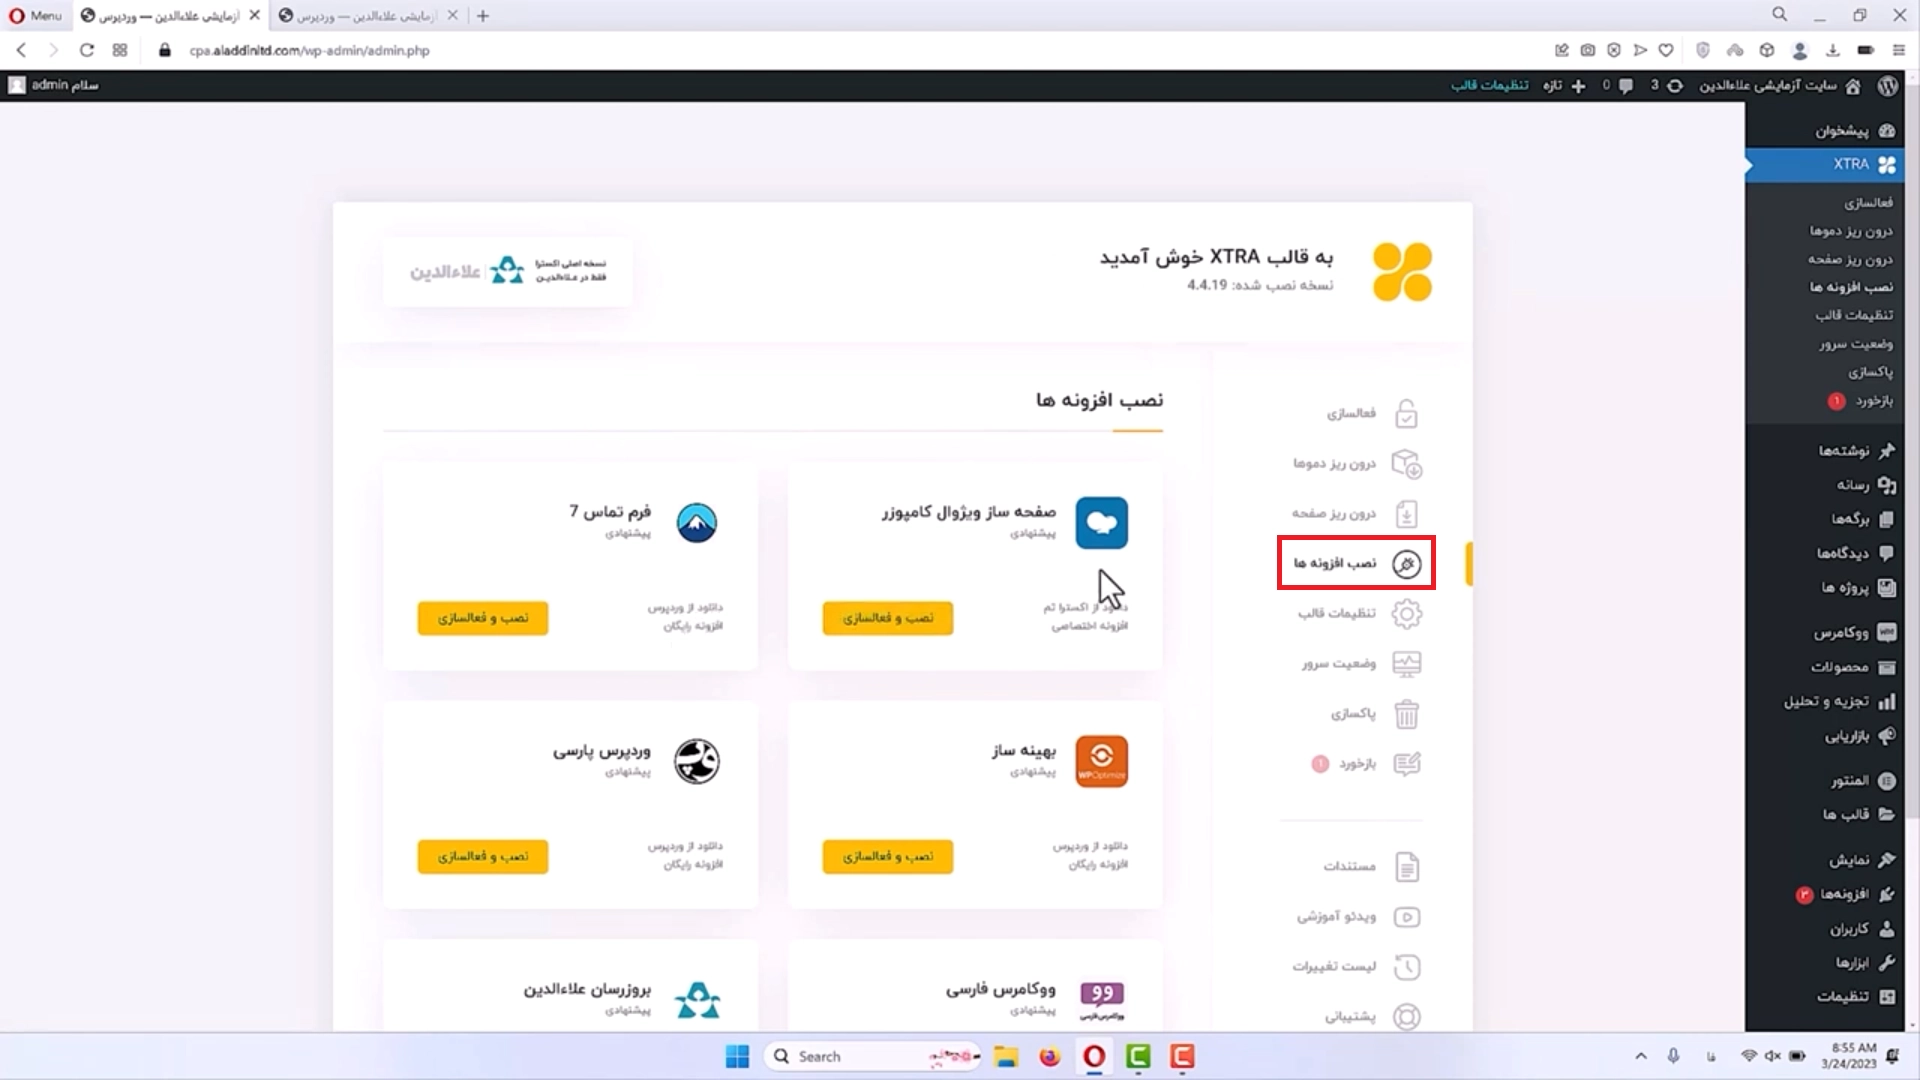Select feedback (بازخورد) in XTRA submenu
This screenshot has height=1080, width=1920.
tap(1874, 401)
